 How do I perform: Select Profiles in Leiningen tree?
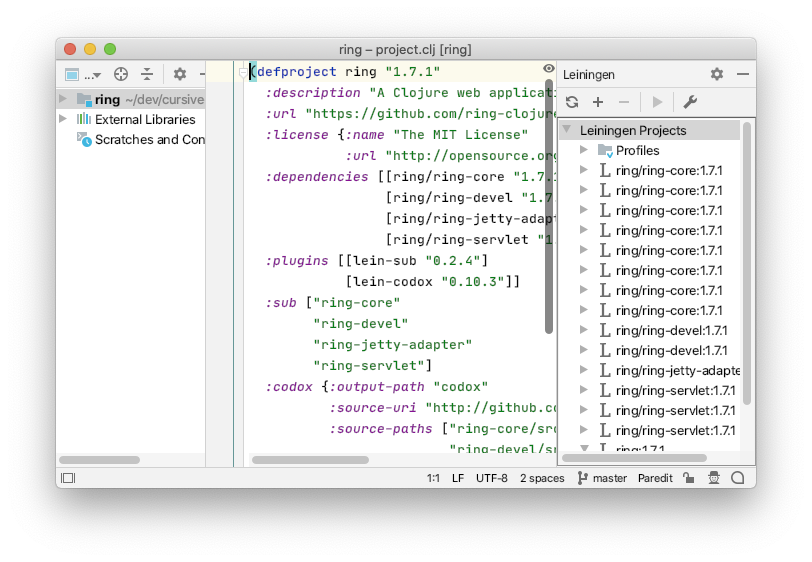coord(637,151)
